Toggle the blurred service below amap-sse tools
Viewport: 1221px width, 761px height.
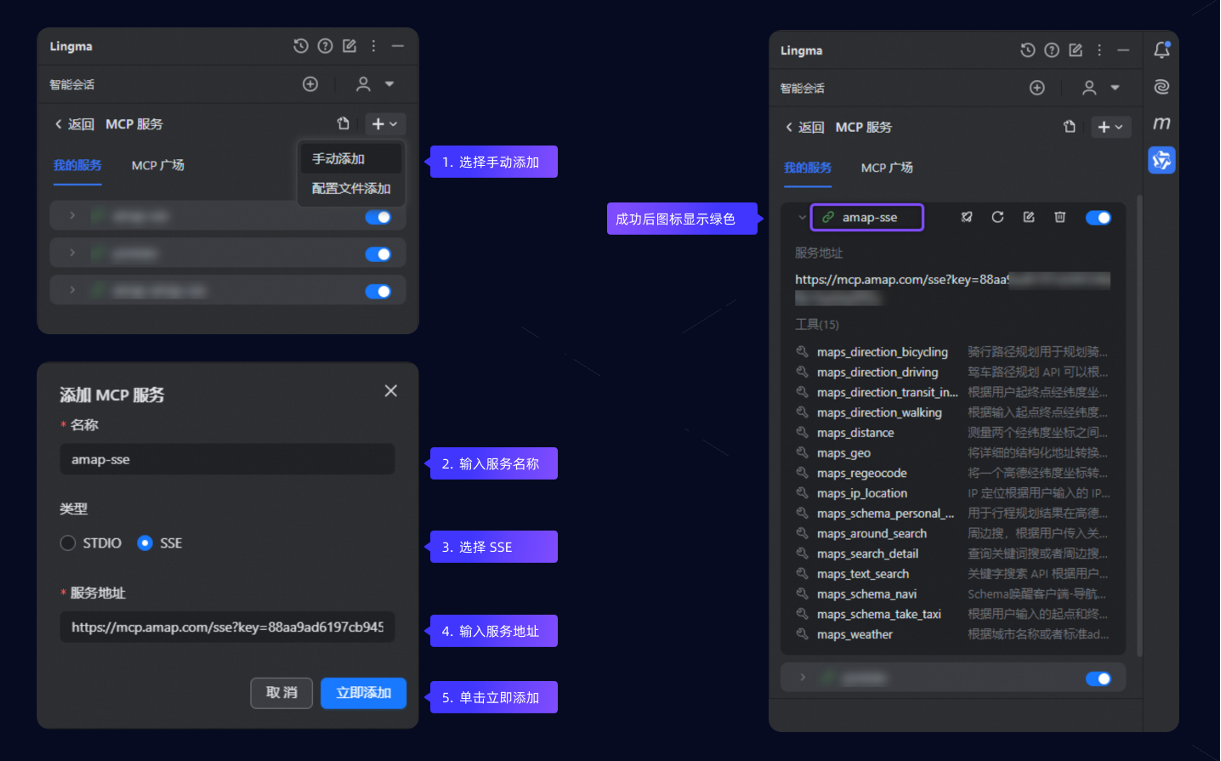(x=1098, y=678)
